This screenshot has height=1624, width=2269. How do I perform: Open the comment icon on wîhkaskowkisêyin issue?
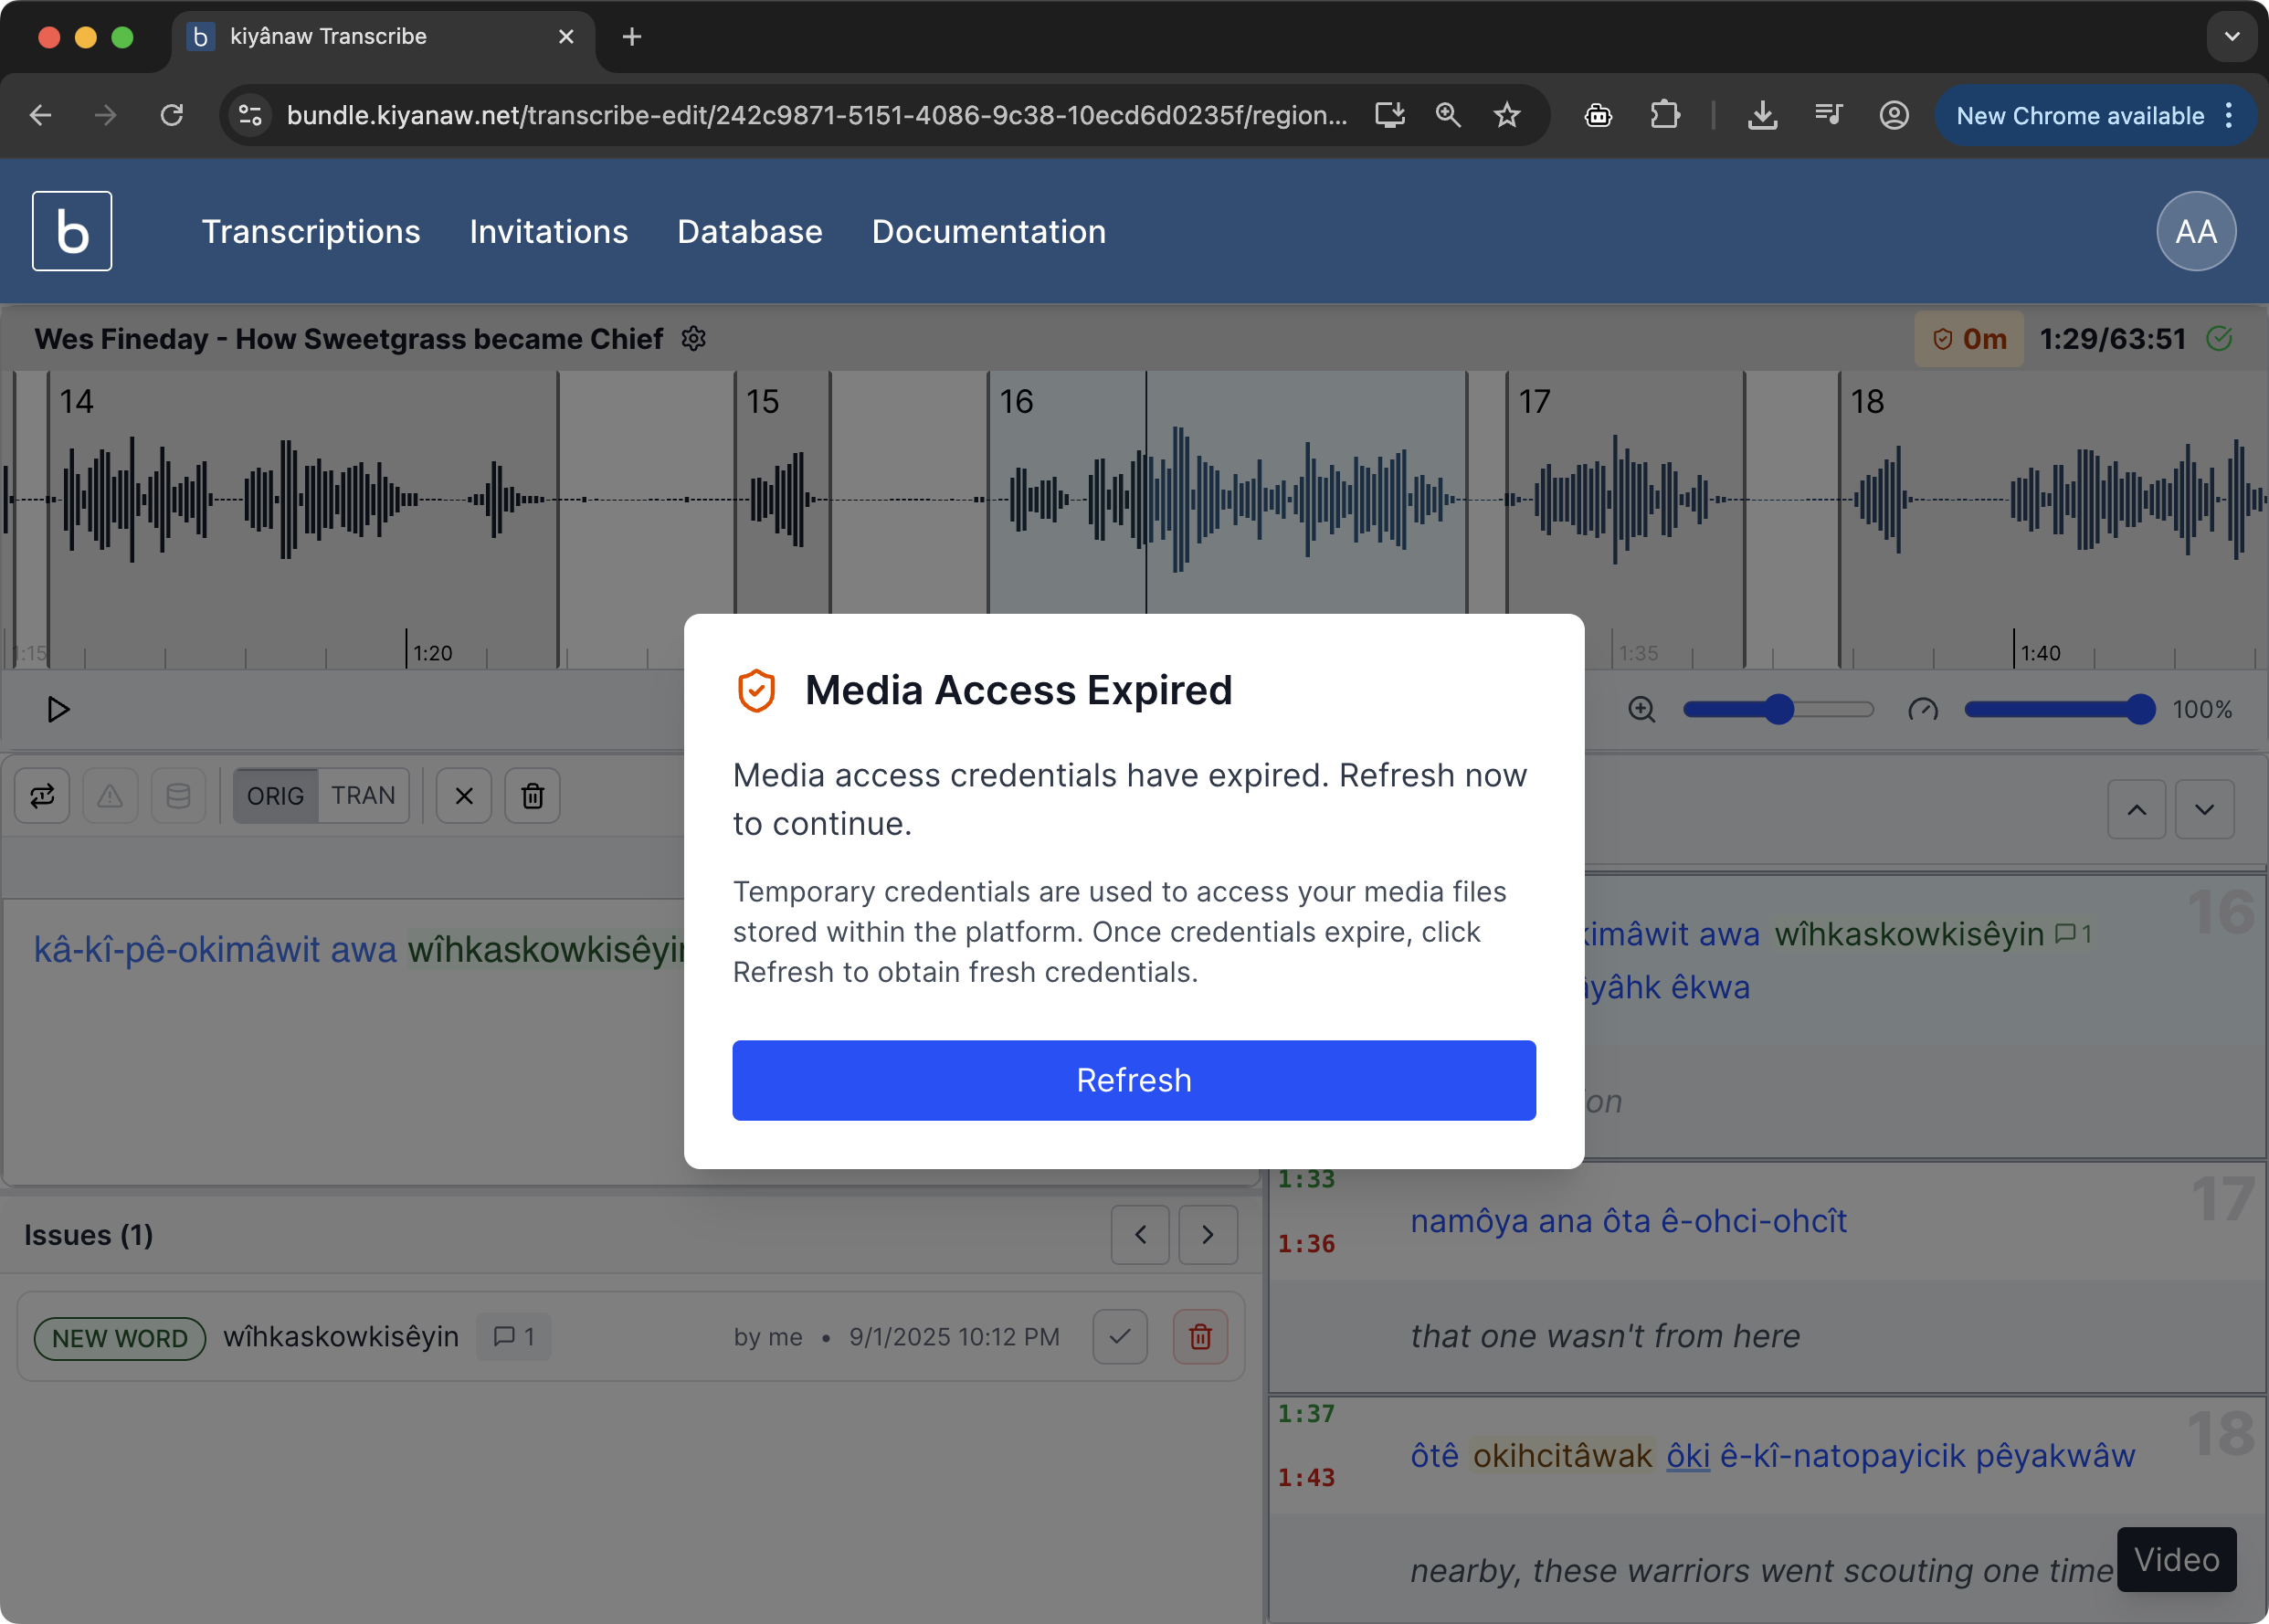(513, 1336)
